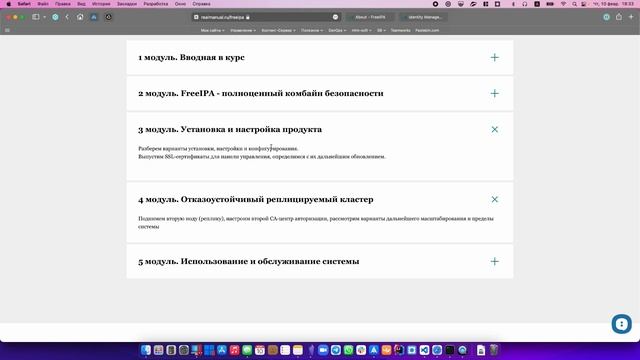Open the Pastebin.com bookmark
Screen dimensions: 640x360
point(427,30)
